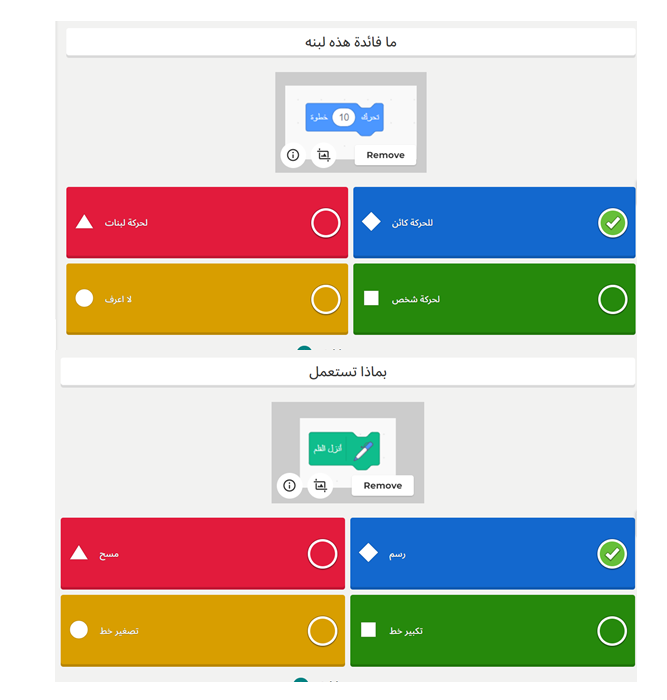
Task: Toggle the correct-answer circle for 'لحركة شخص'
Action: [612, 299]
